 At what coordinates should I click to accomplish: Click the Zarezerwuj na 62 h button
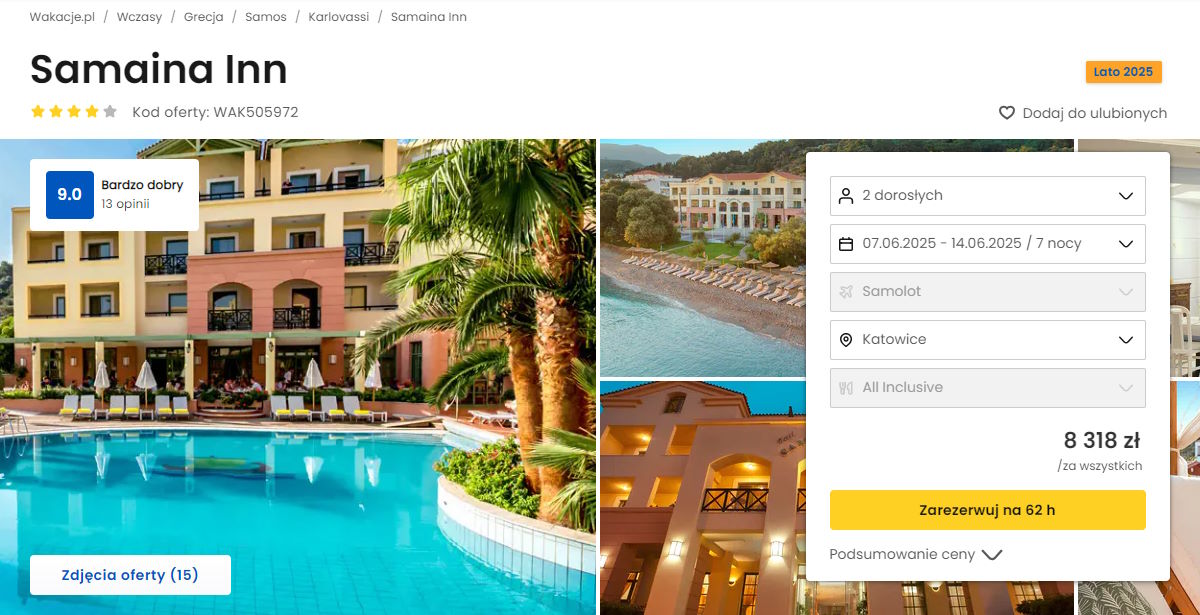[988, 510]
